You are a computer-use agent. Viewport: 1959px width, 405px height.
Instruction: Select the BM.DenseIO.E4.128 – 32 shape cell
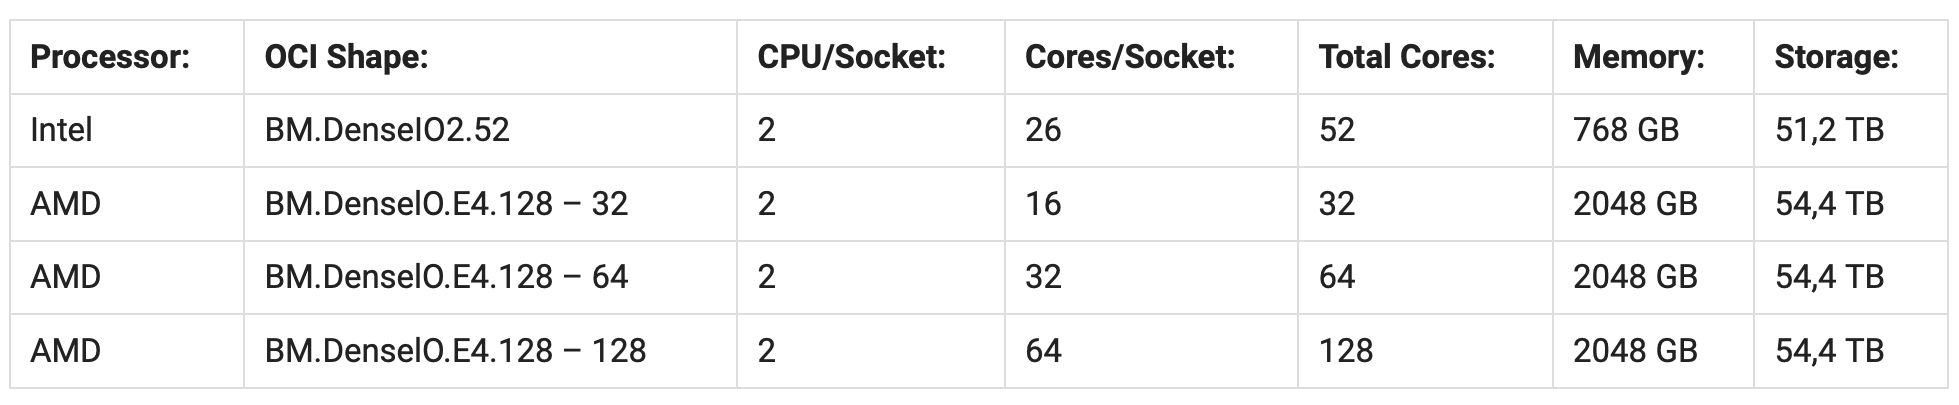click(x=446, y=204)
